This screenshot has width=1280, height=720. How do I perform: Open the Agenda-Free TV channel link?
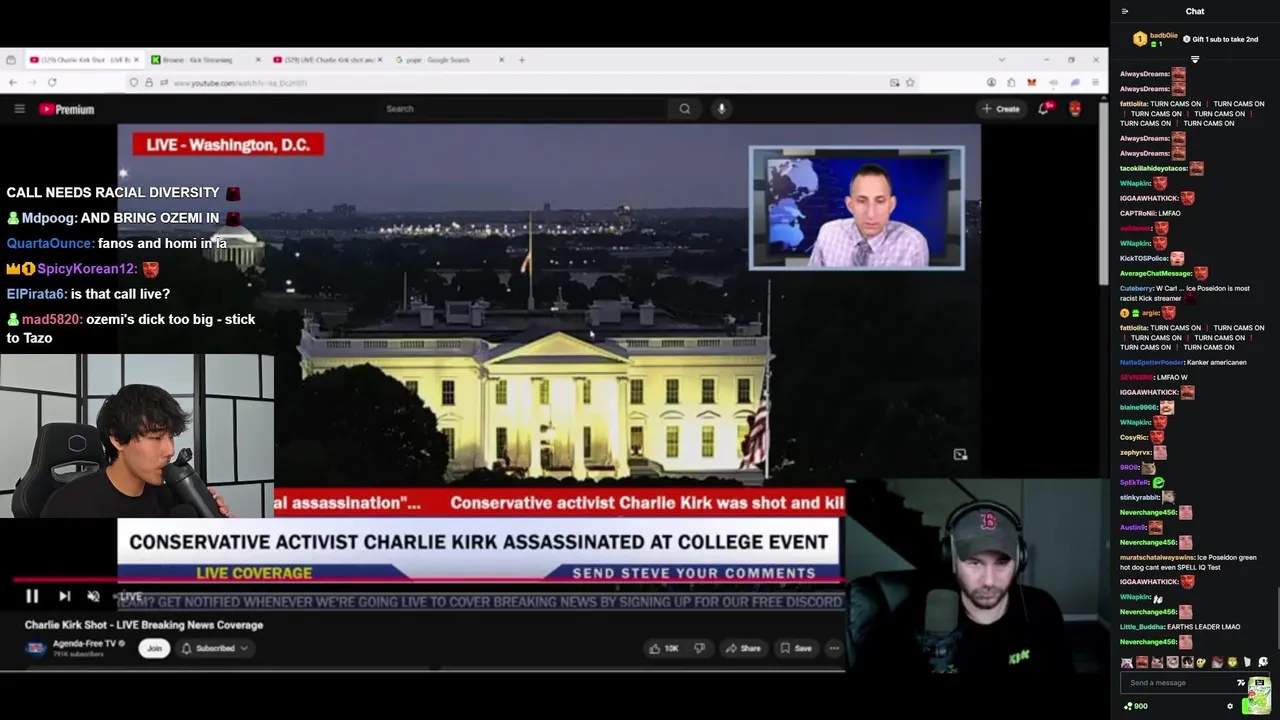(84, 643)
